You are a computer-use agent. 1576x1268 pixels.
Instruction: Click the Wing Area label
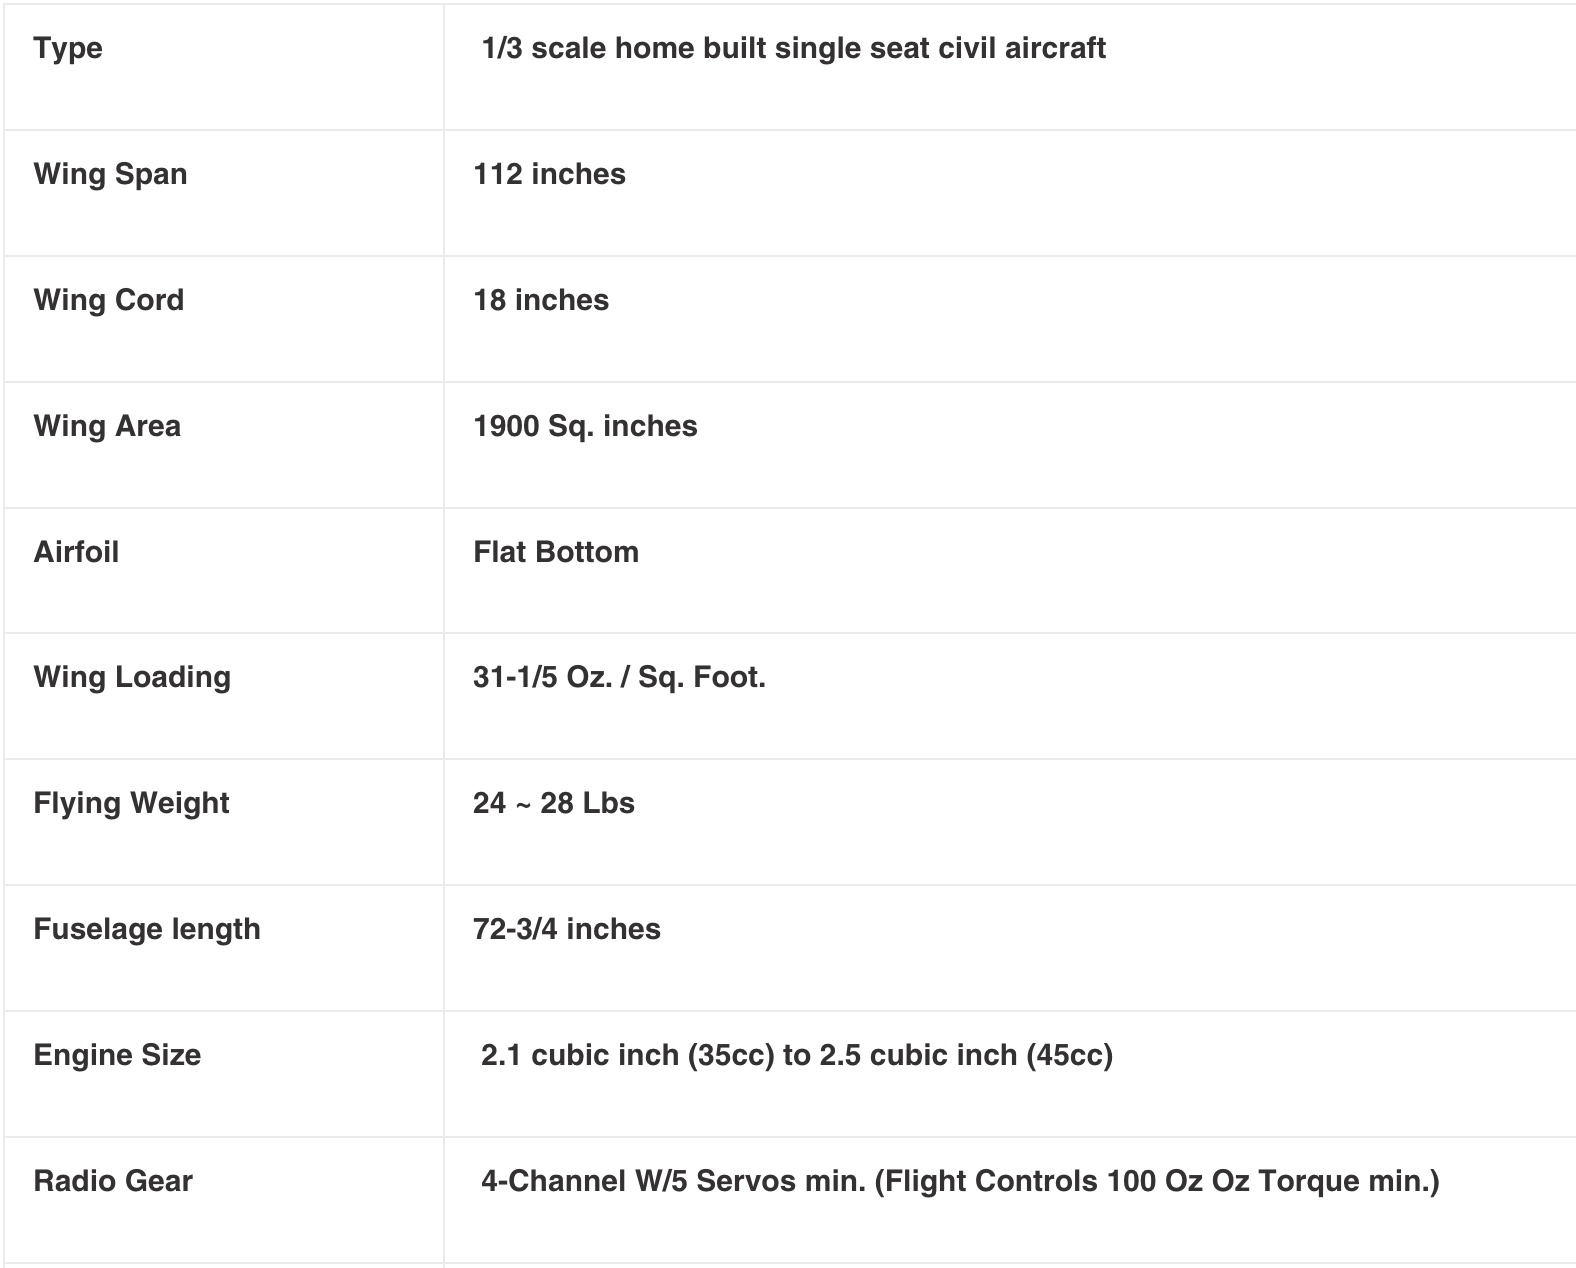coord(107,426)
